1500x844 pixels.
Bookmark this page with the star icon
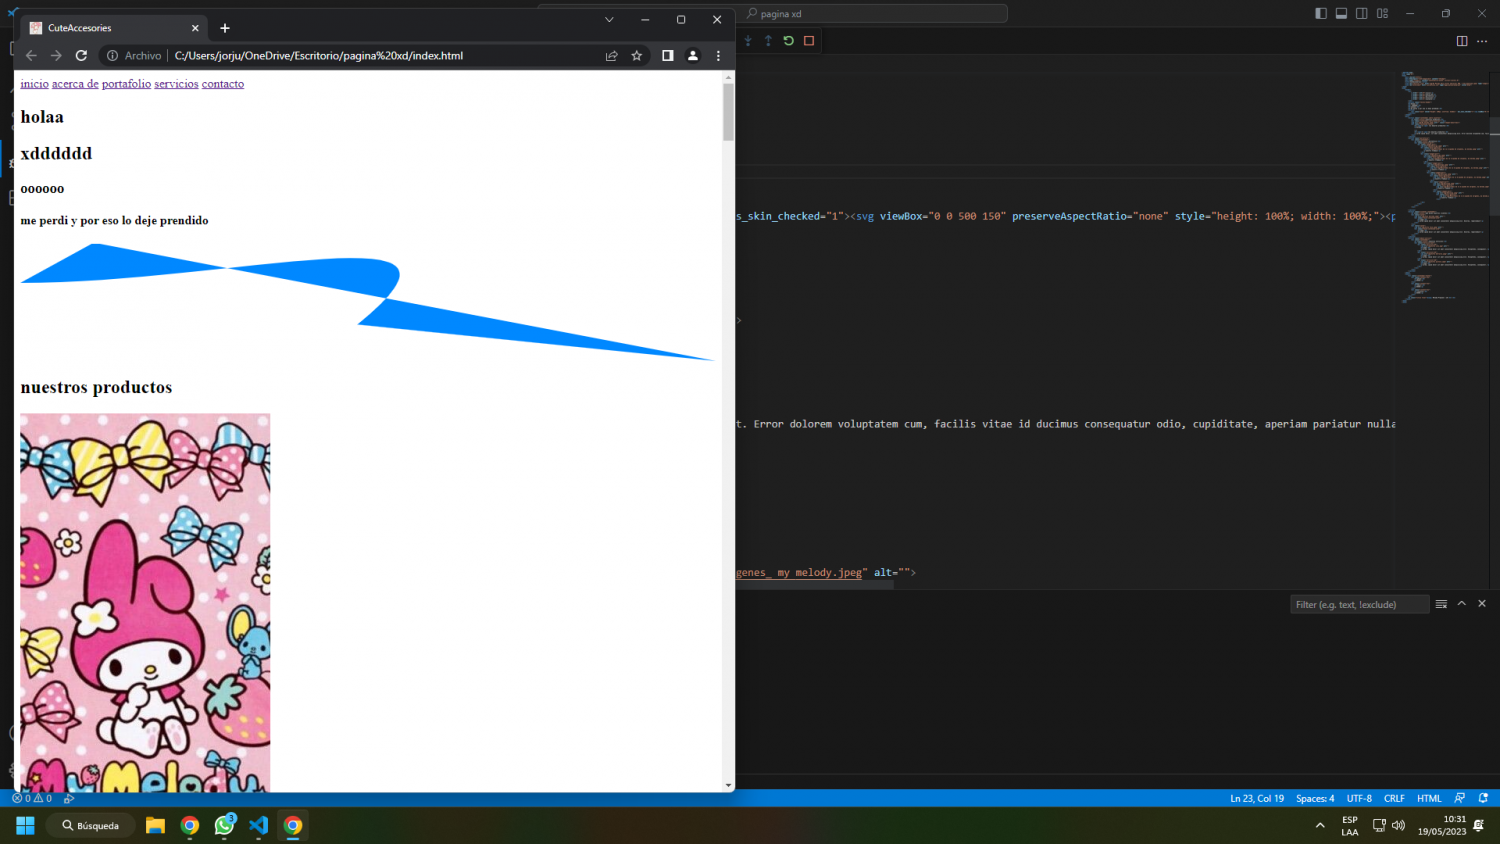pos(636,56)
